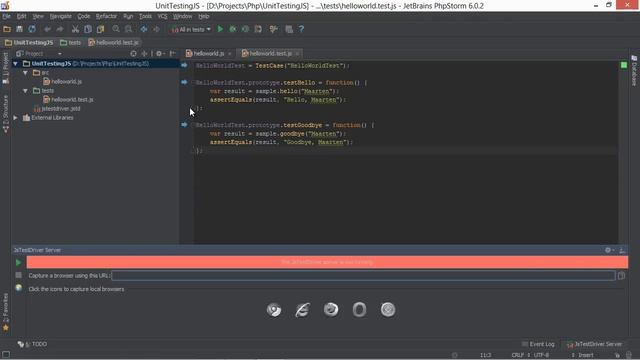
Task: Click the run gutter icon beside testHello
Action: coord(184,82)
